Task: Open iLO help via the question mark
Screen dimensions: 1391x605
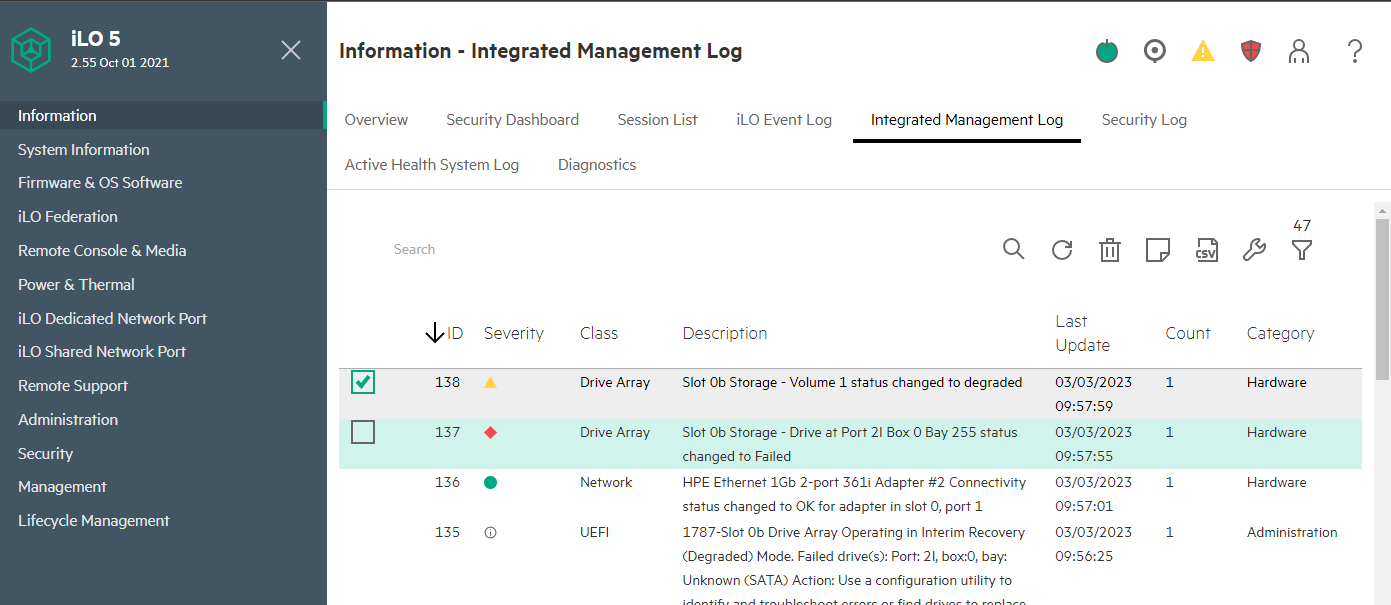Action: (1355, 50)
